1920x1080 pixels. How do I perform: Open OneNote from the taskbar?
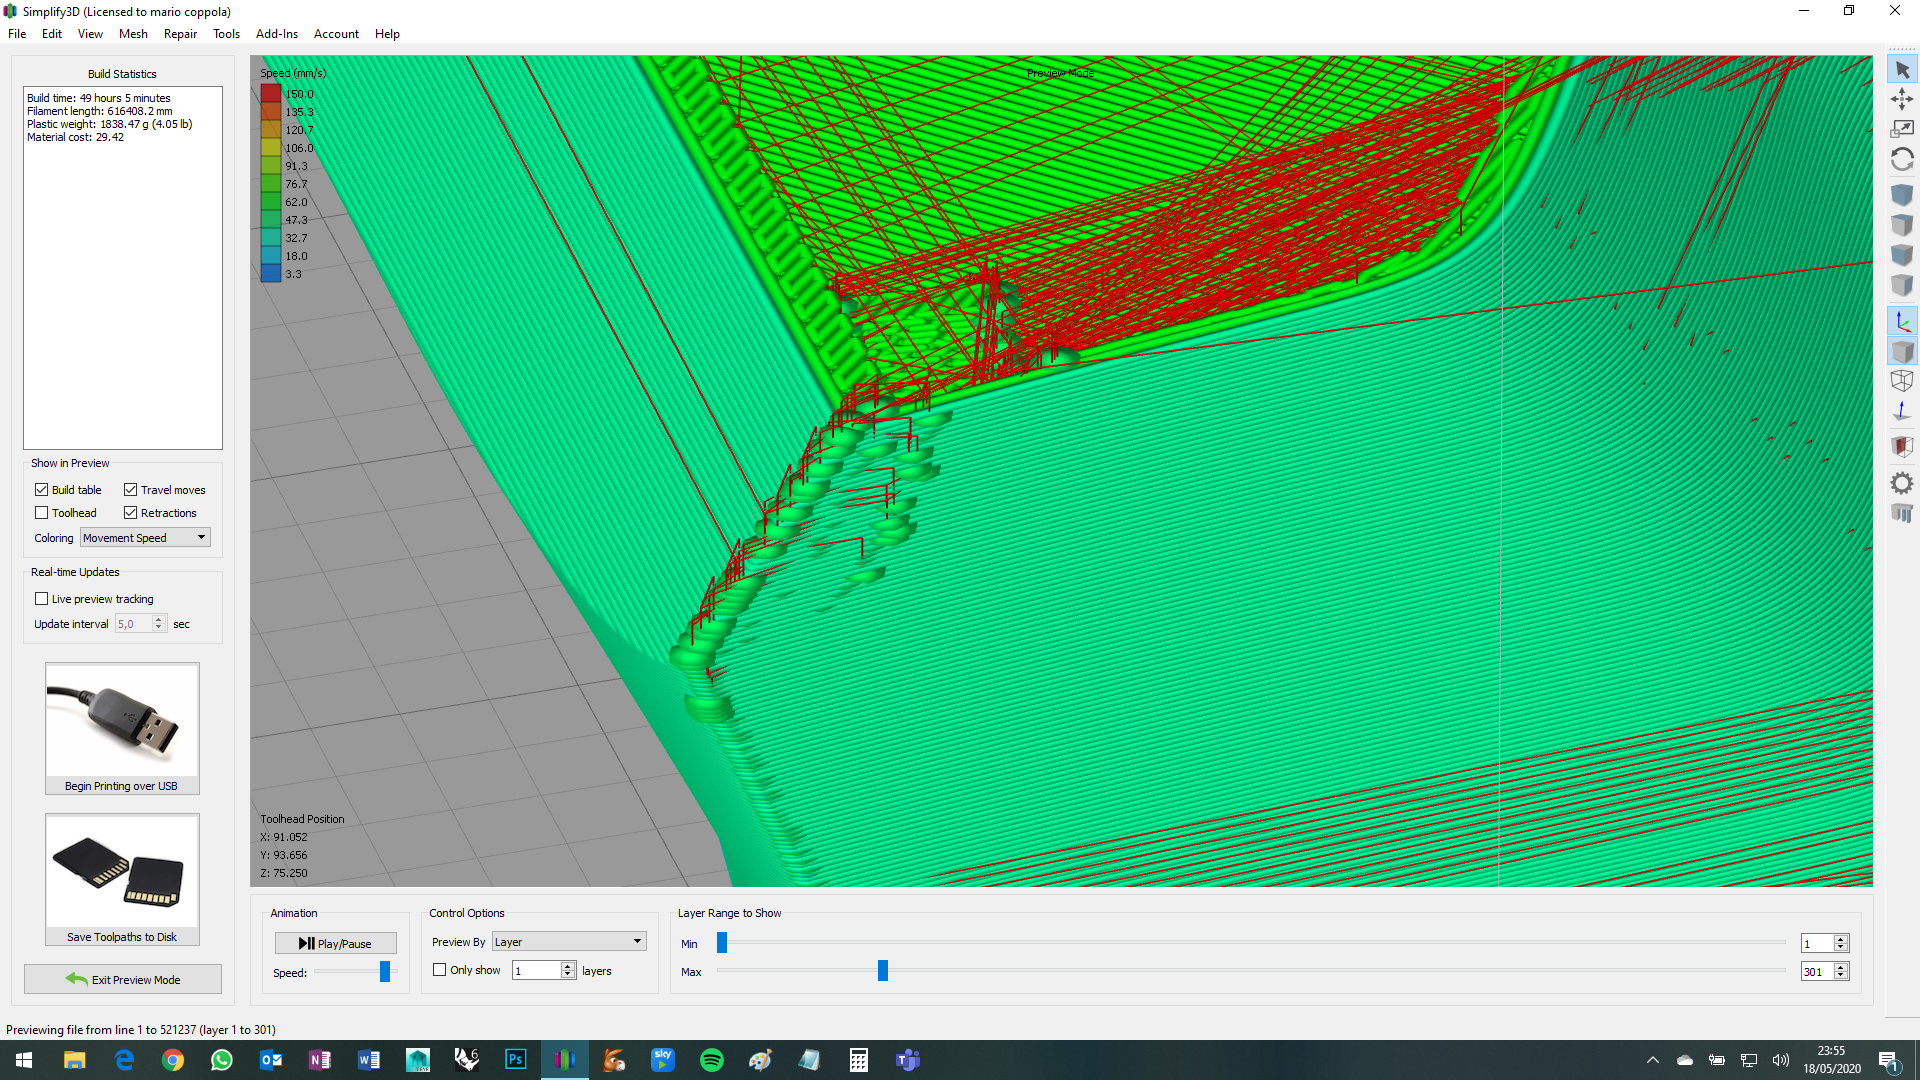click(x=320, y=1060)
